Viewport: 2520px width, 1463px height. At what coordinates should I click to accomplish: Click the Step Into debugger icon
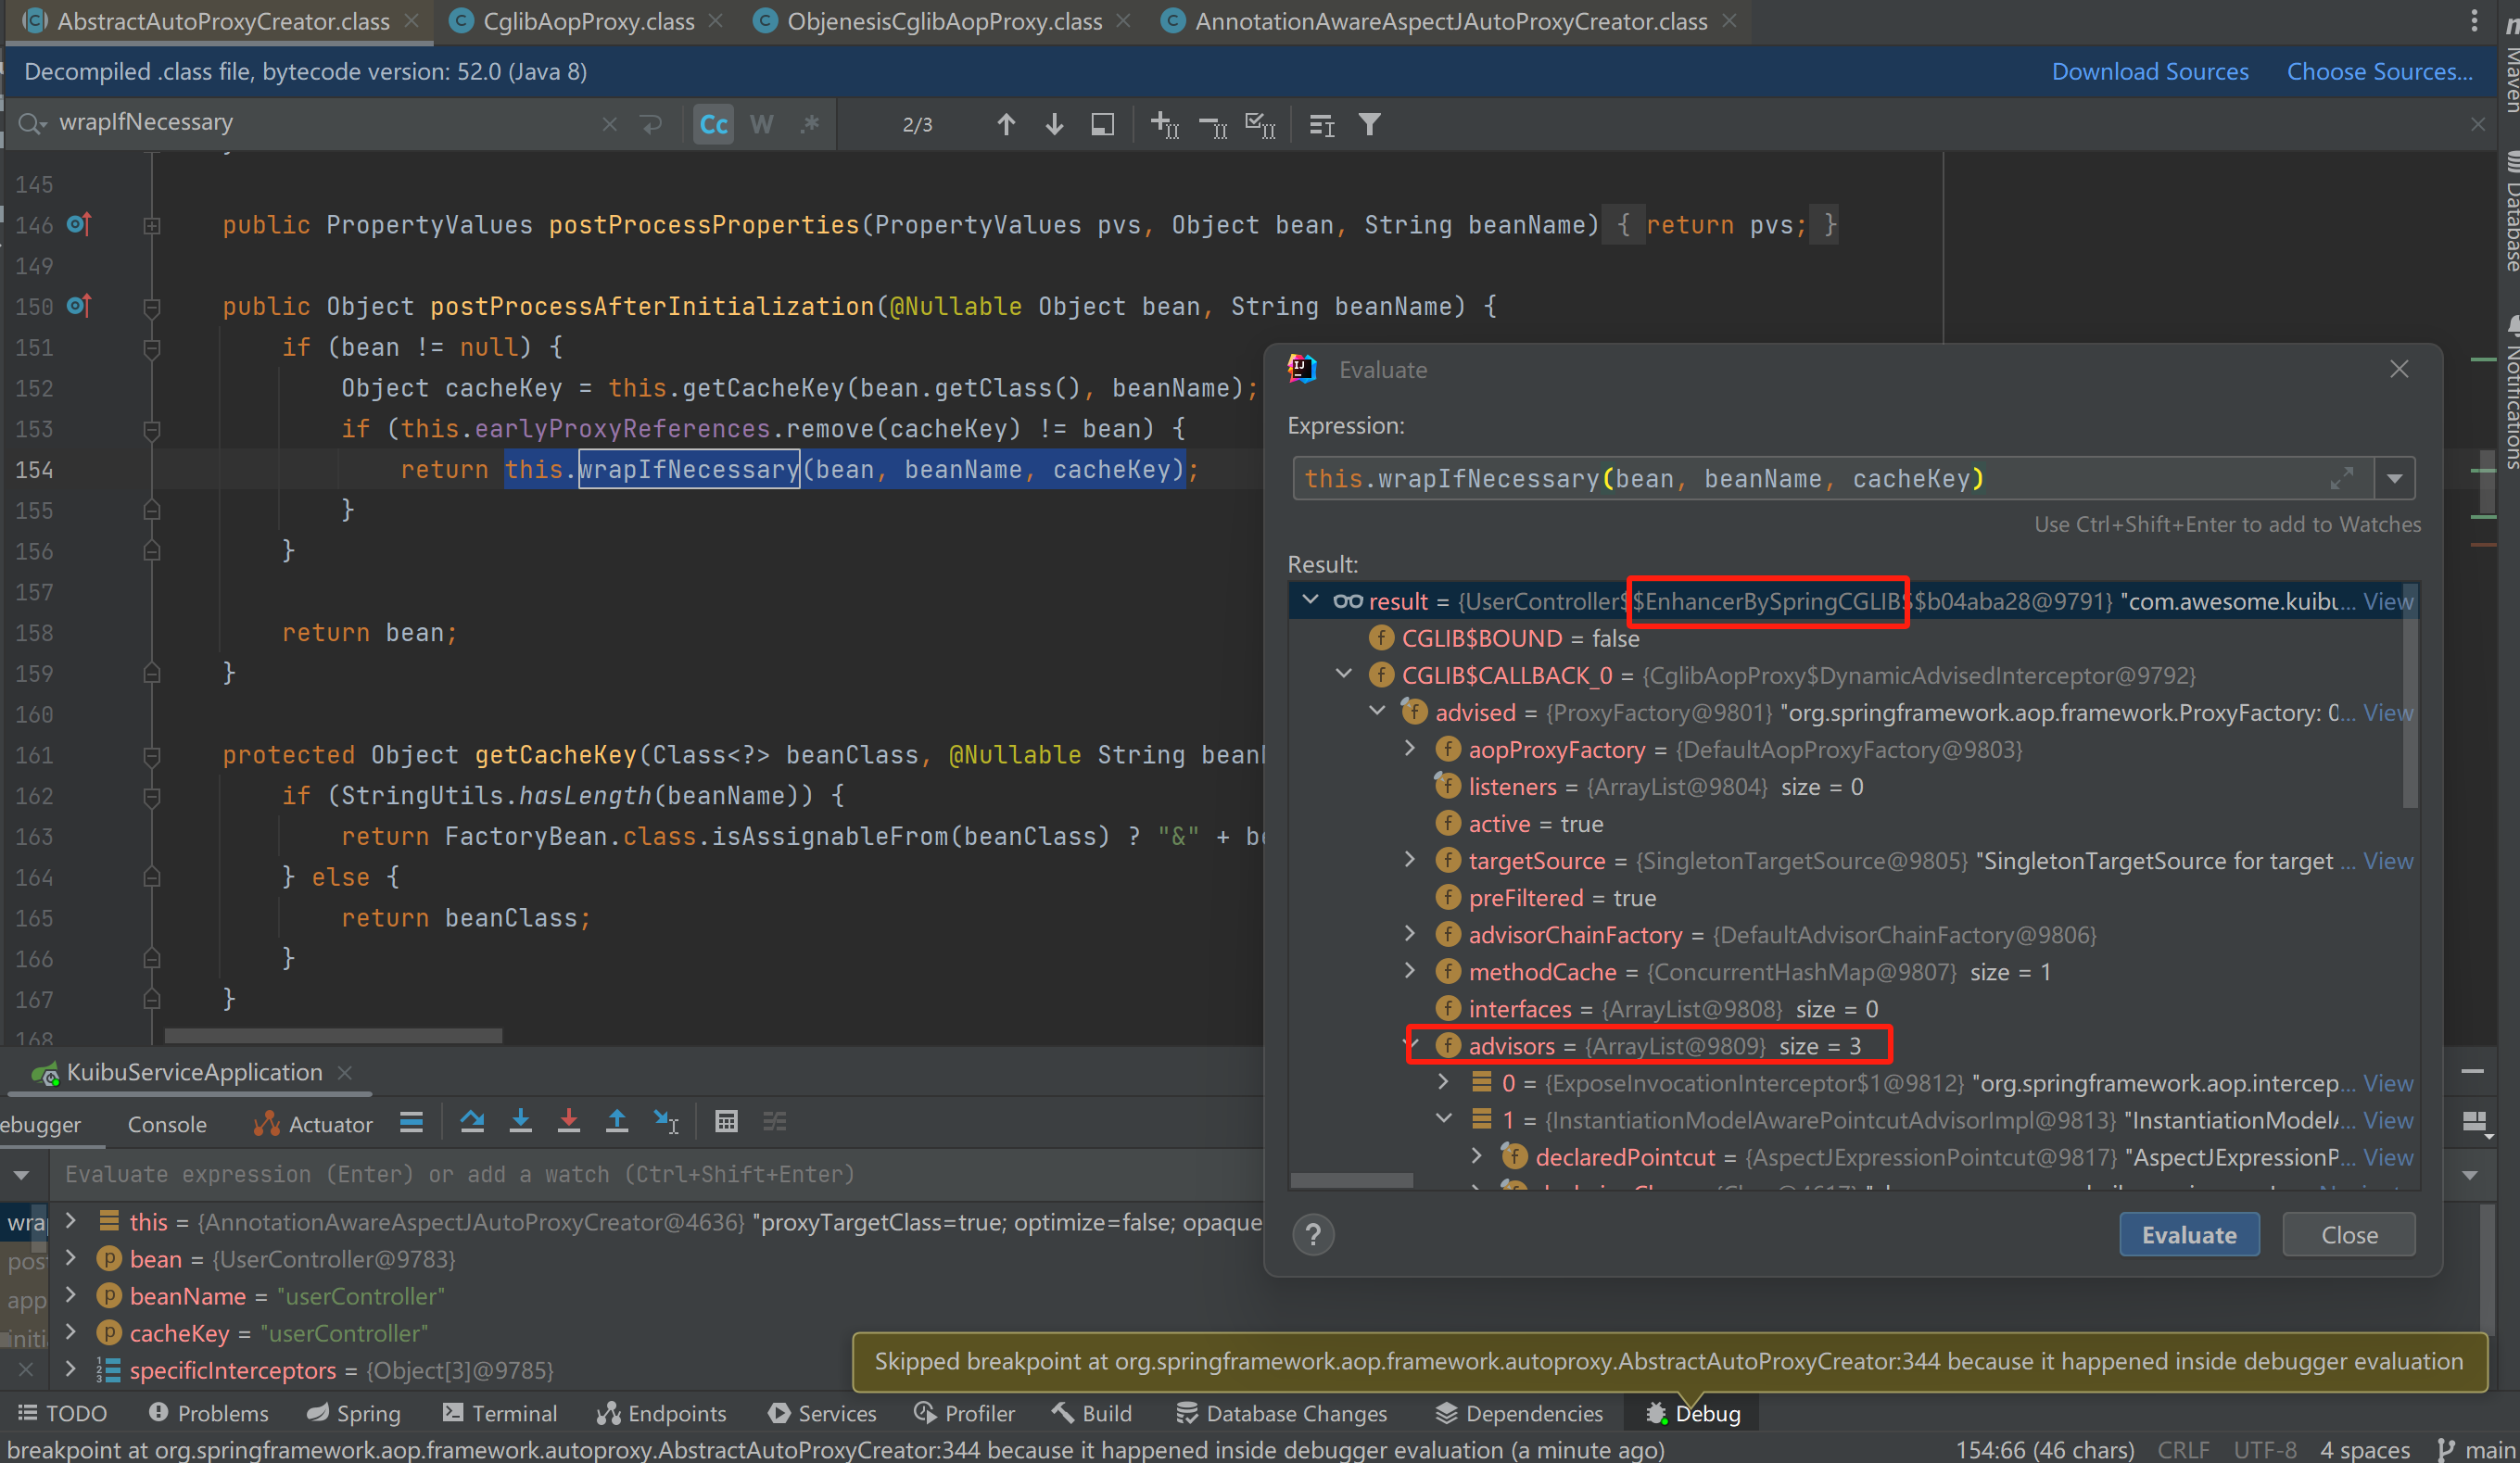pyautogui.click(x=520, y=1122)
